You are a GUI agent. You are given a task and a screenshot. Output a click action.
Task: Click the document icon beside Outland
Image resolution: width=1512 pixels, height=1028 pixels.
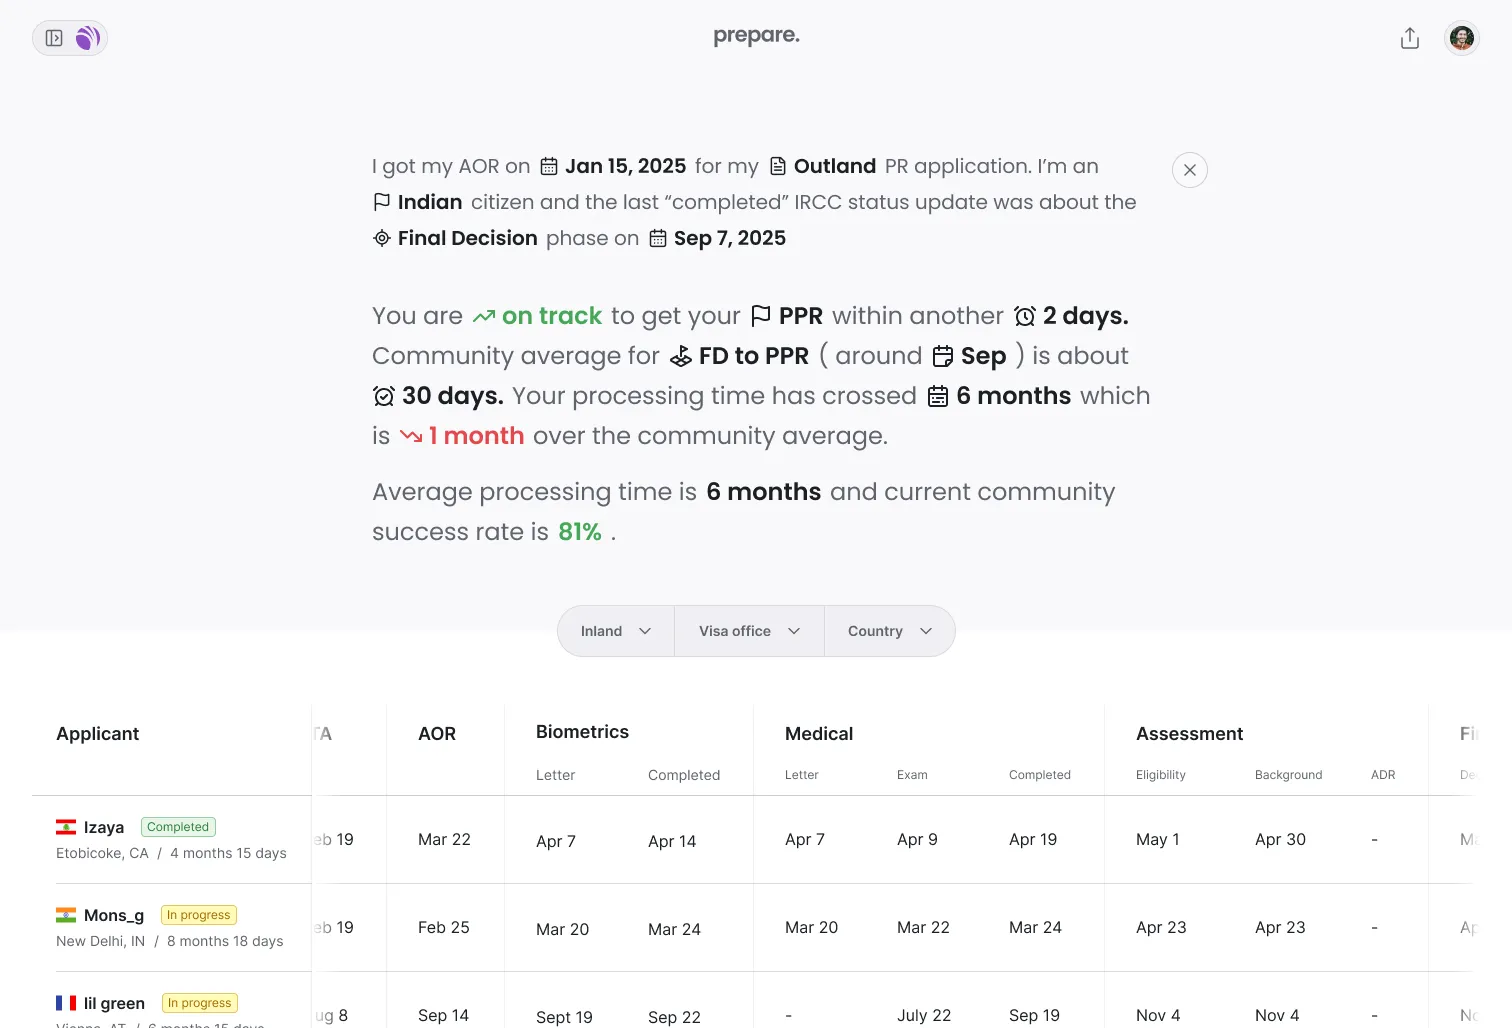tap(777, 166)
